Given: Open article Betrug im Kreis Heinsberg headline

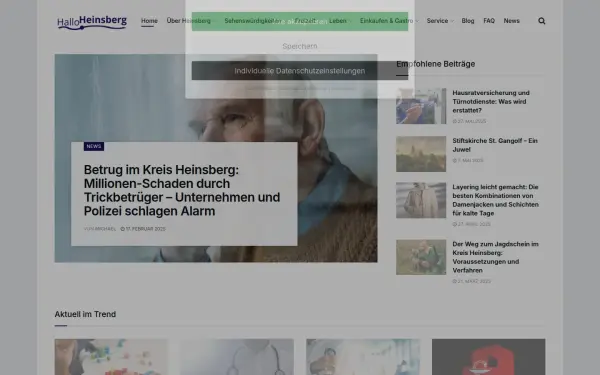Looking at the screenshot, I should coord(182,190).
